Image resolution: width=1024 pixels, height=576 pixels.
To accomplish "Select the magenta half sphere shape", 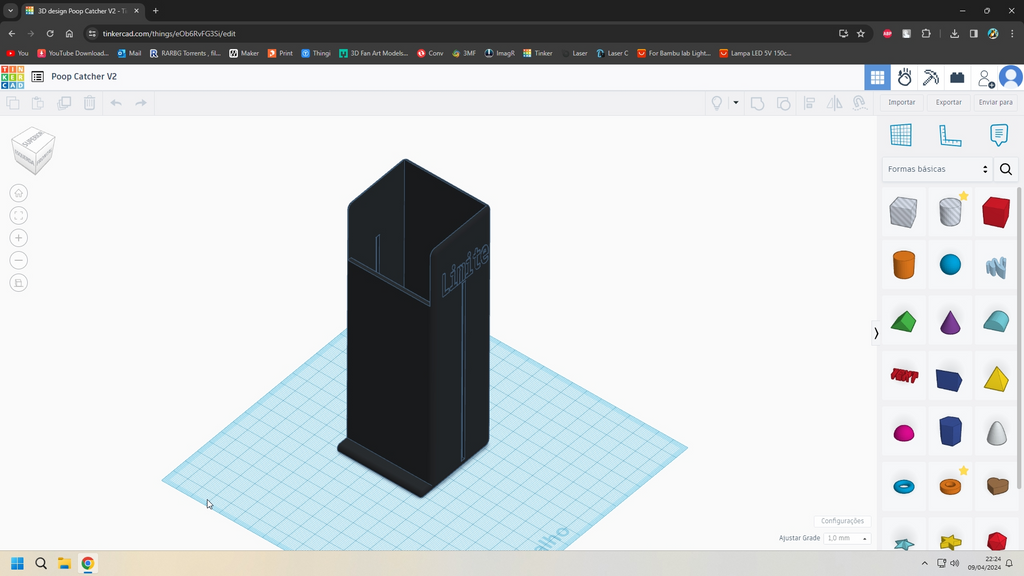I will tap(904, 433).
